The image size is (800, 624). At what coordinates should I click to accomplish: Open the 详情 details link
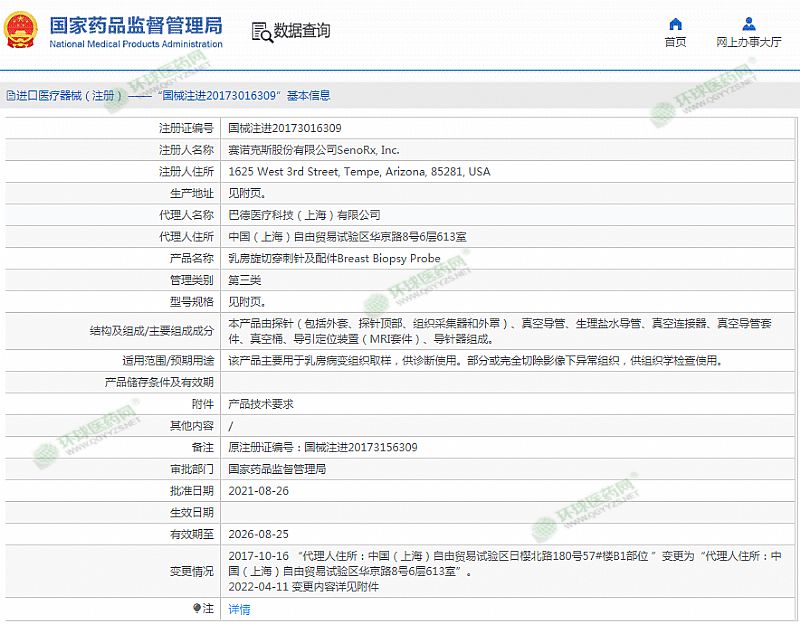coord(239,609)
